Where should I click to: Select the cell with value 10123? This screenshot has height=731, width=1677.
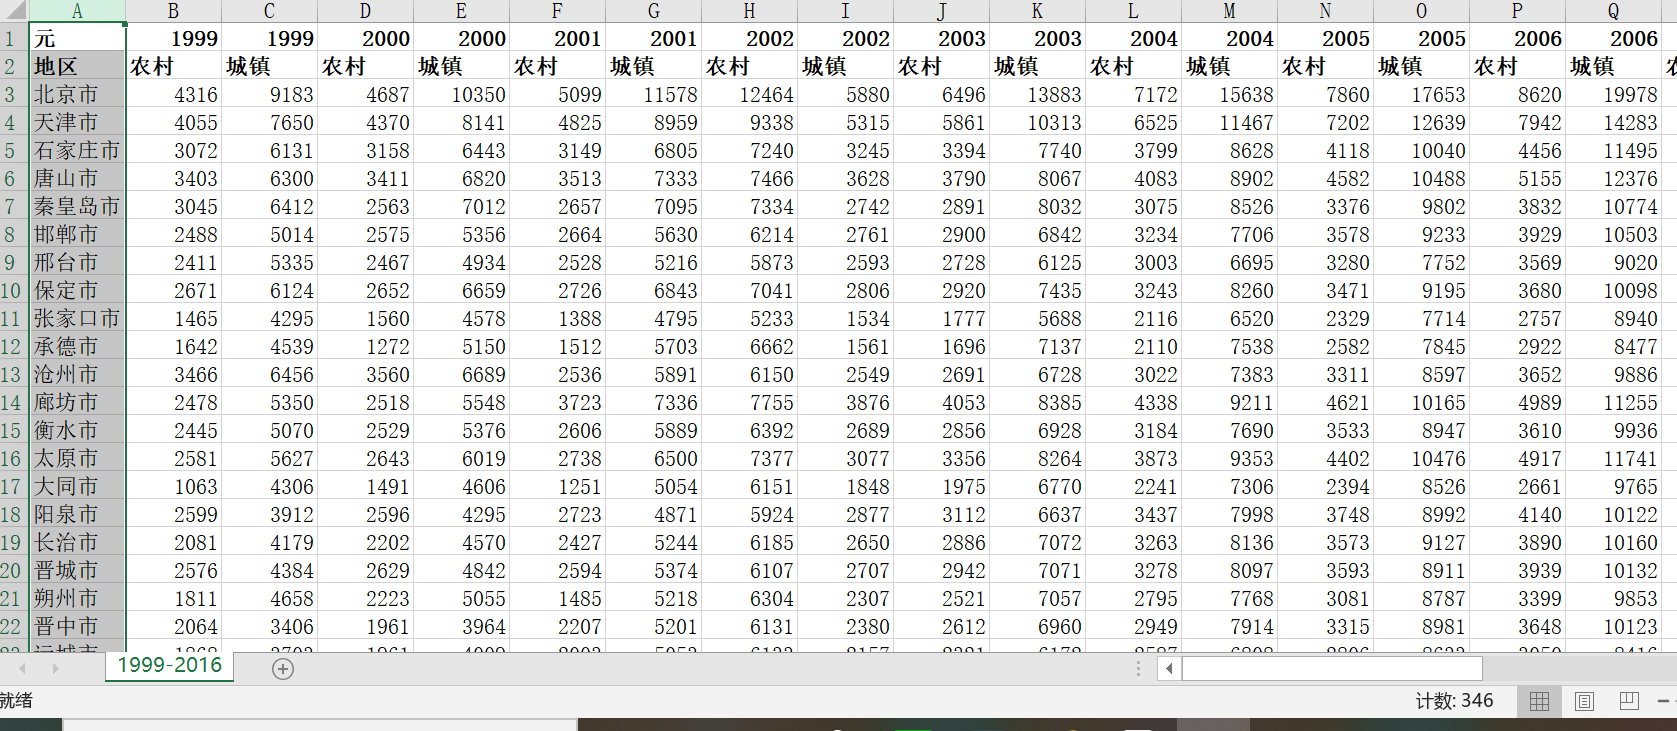tap(1613, 627)
